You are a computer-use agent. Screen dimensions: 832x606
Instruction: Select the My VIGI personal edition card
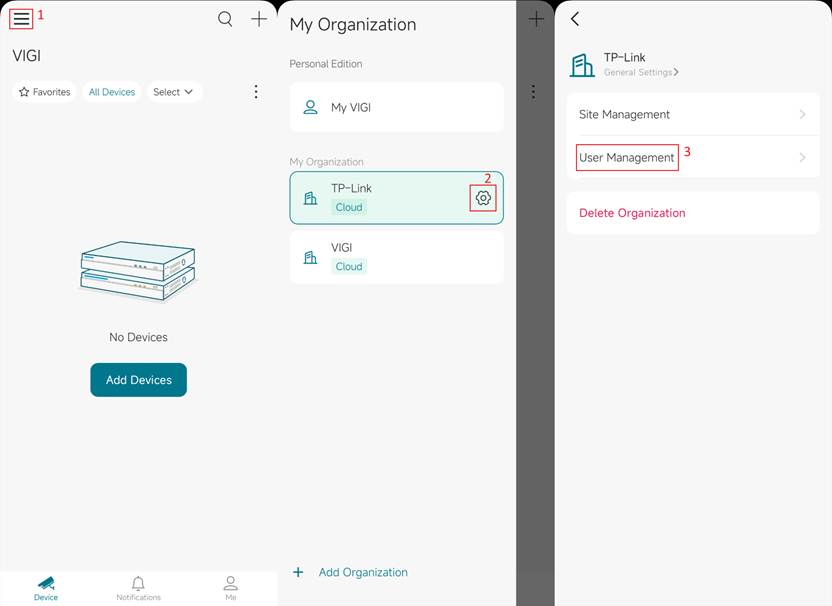396,107
